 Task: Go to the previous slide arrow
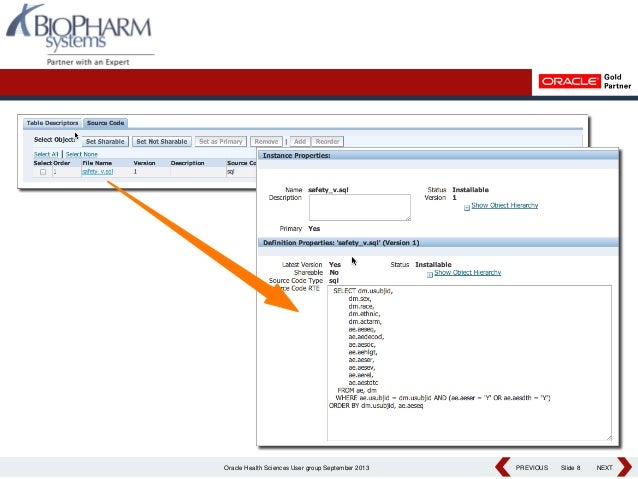click(503, 467)
